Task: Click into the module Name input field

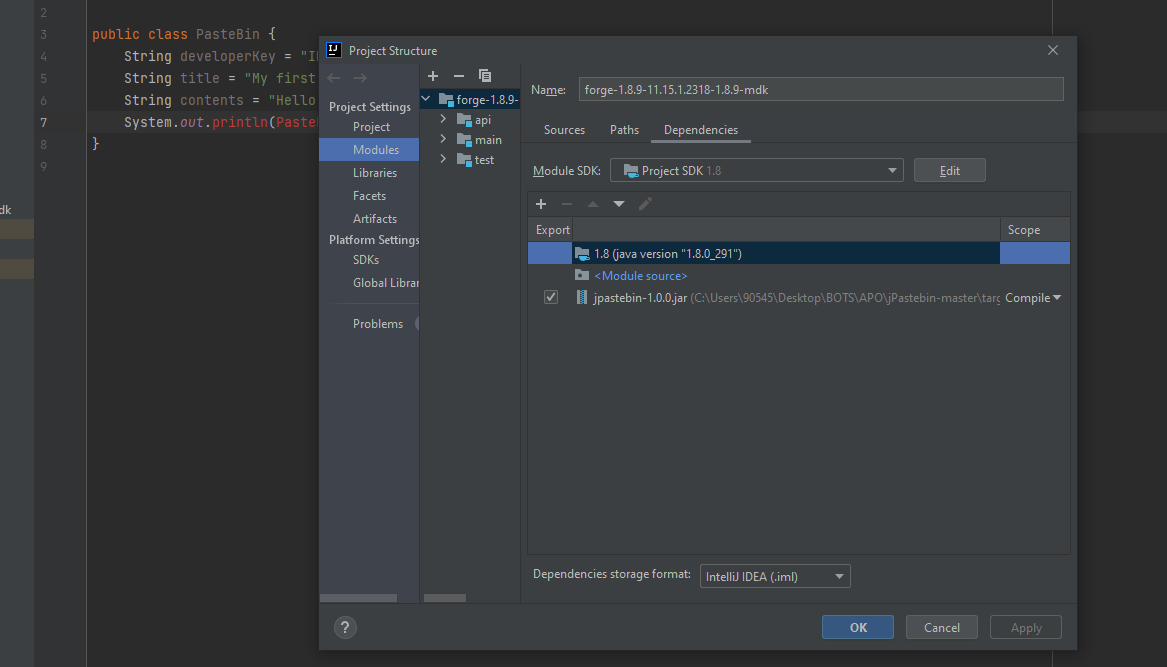Action: (821, 89)
